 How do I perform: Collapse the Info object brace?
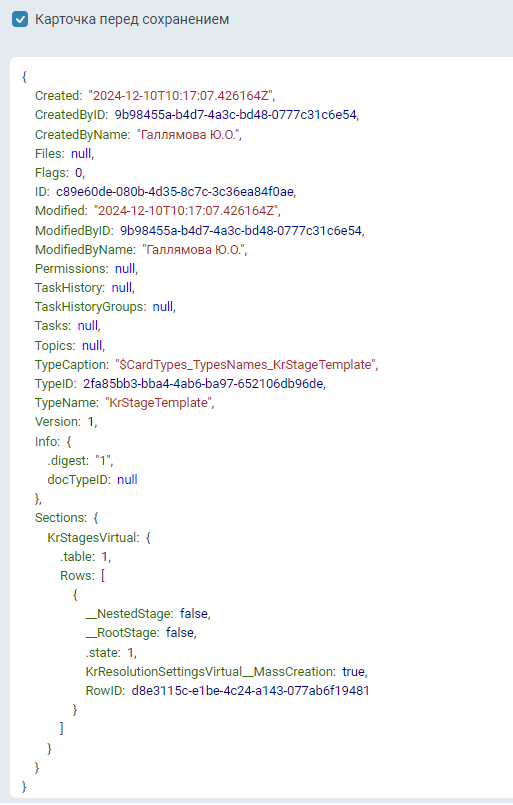(x=69, y=442)
